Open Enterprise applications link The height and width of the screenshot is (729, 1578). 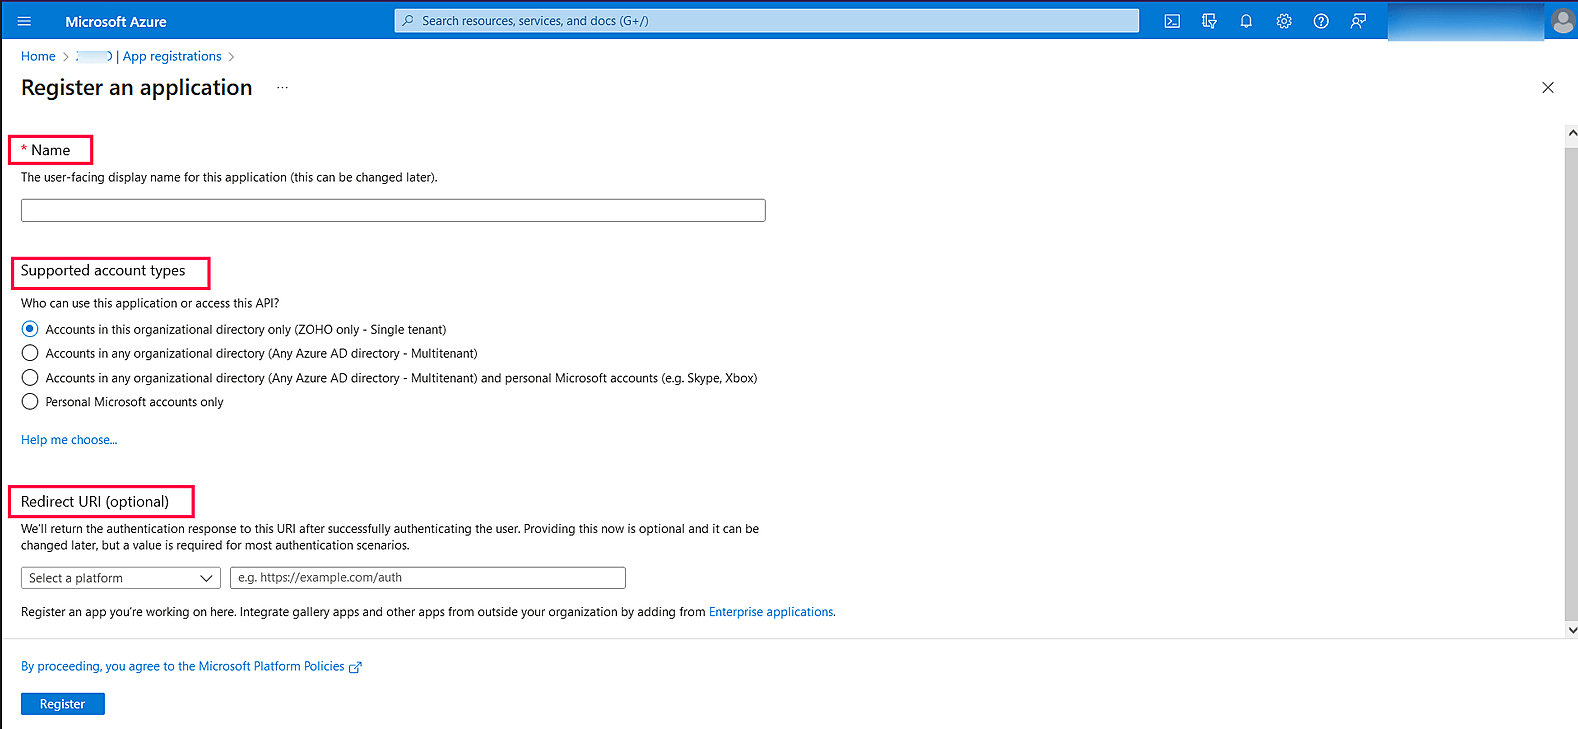coord(771,612)
